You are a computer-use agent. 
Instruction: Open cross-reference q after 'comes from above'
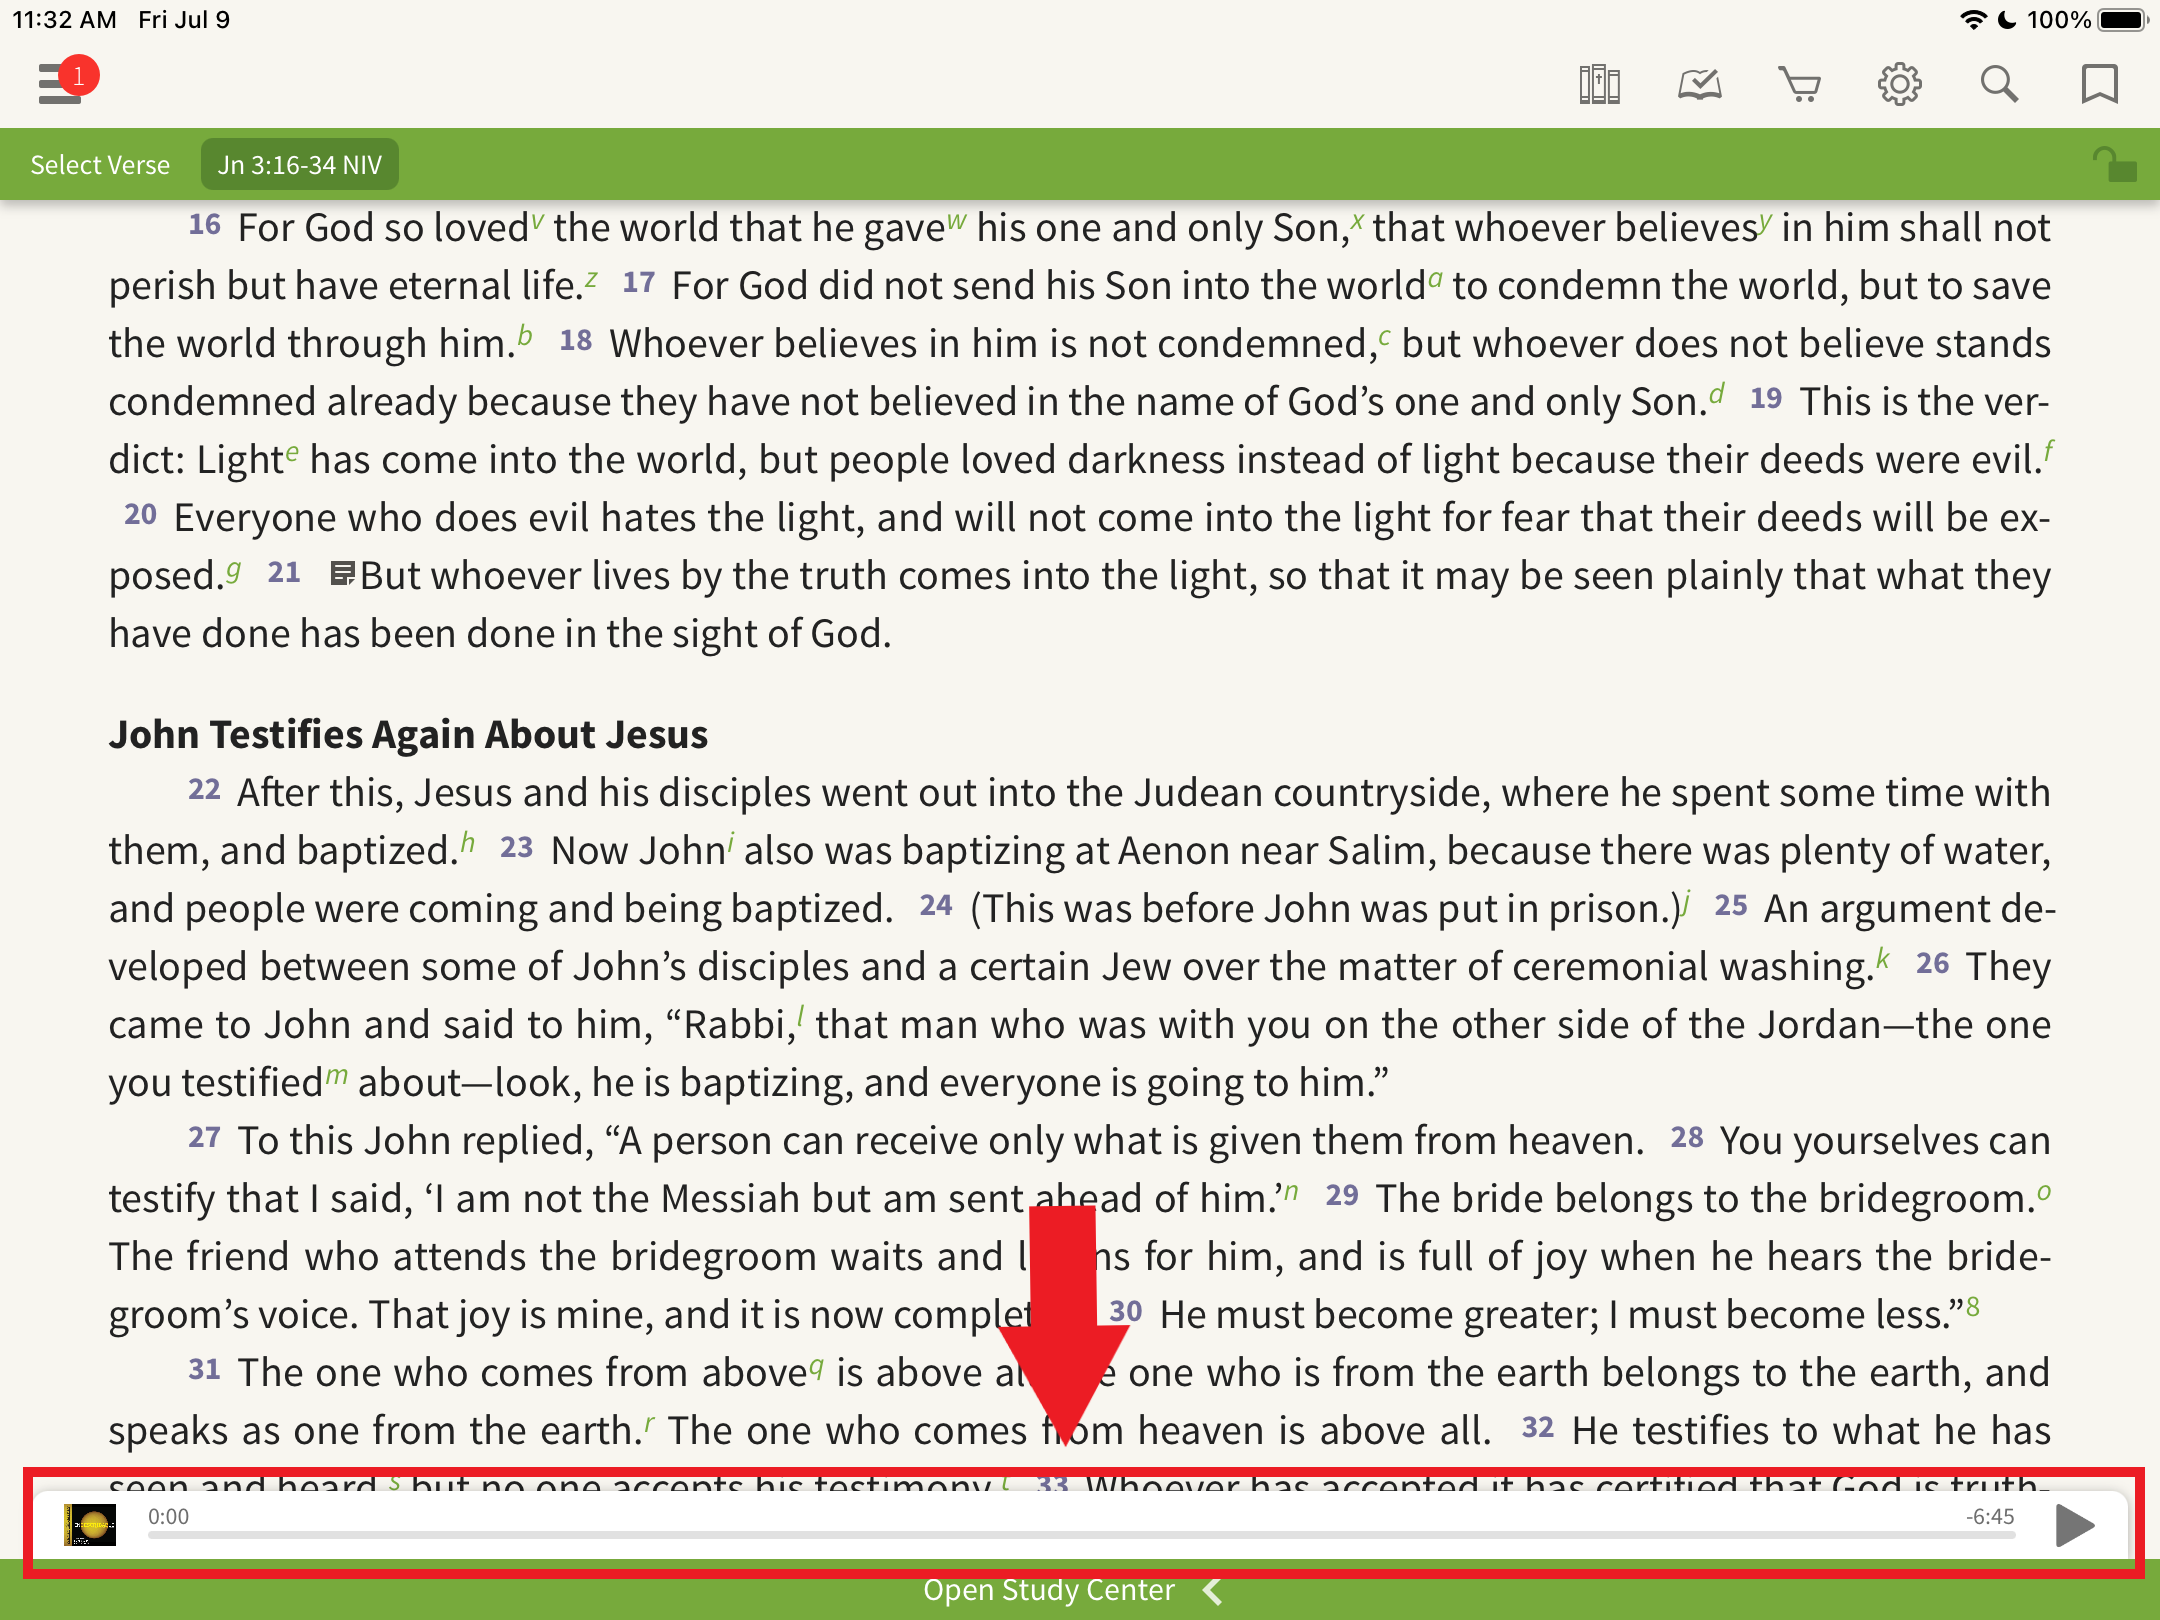[816, 1367]
